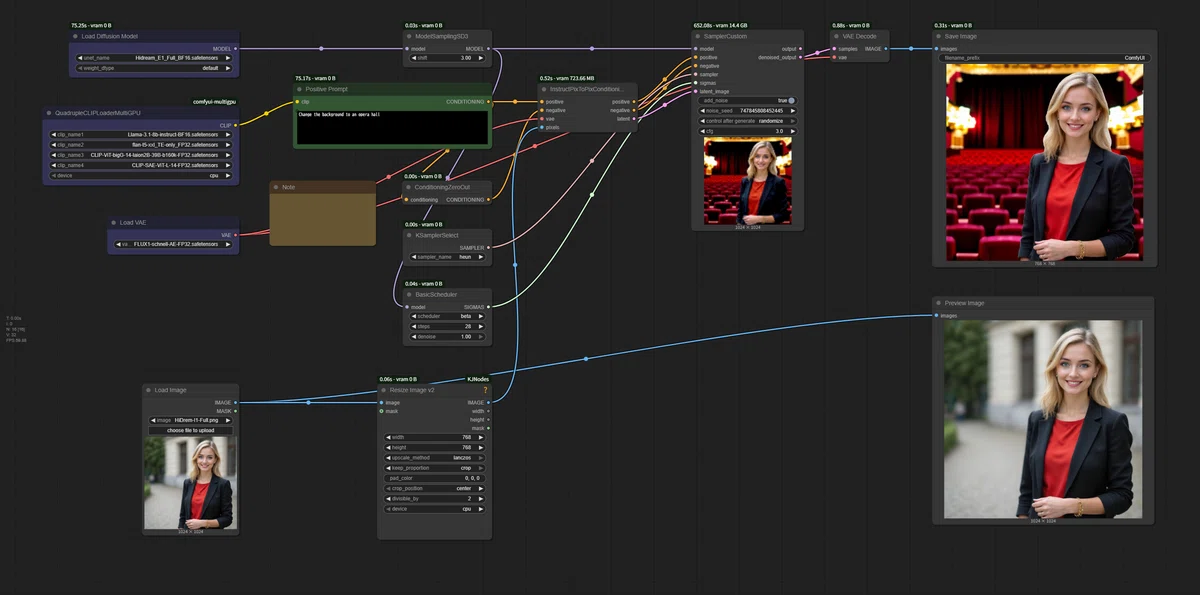Click the MASK output socket of Load Image
1200x595 pixels.
click(236, 410)
